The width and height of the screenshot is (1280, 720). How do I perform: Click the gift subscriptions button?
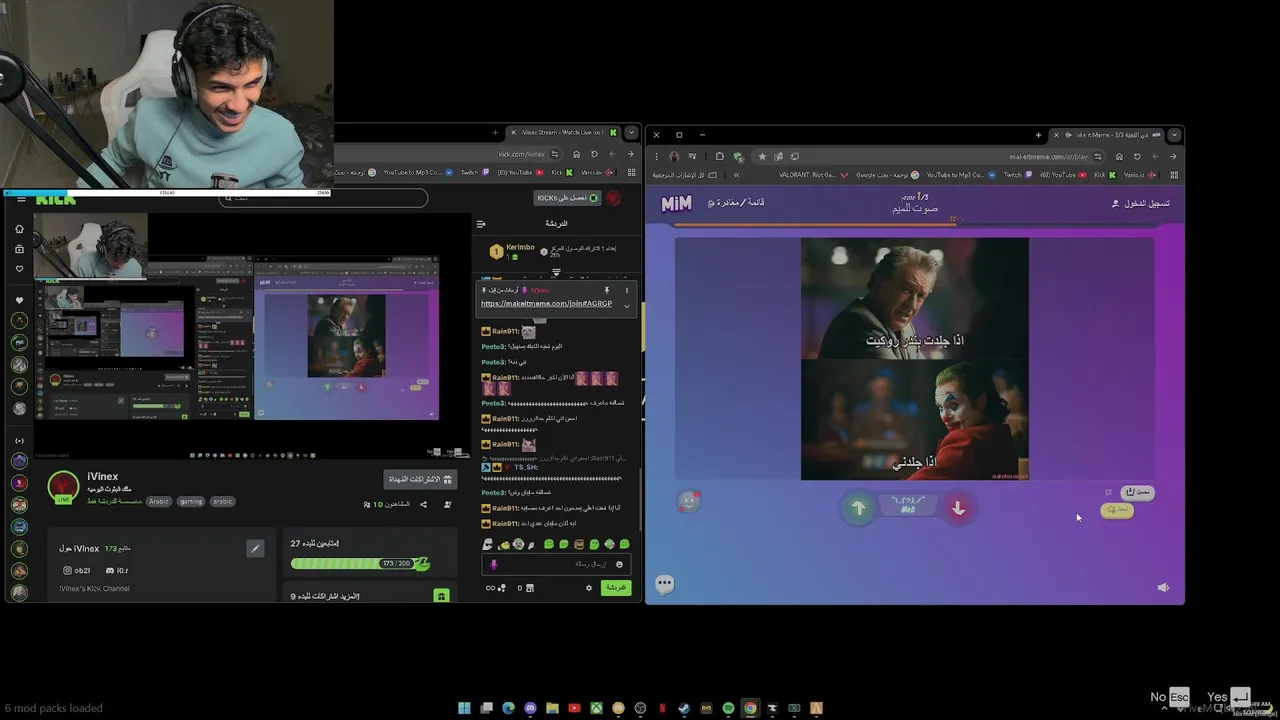point(420,480)
